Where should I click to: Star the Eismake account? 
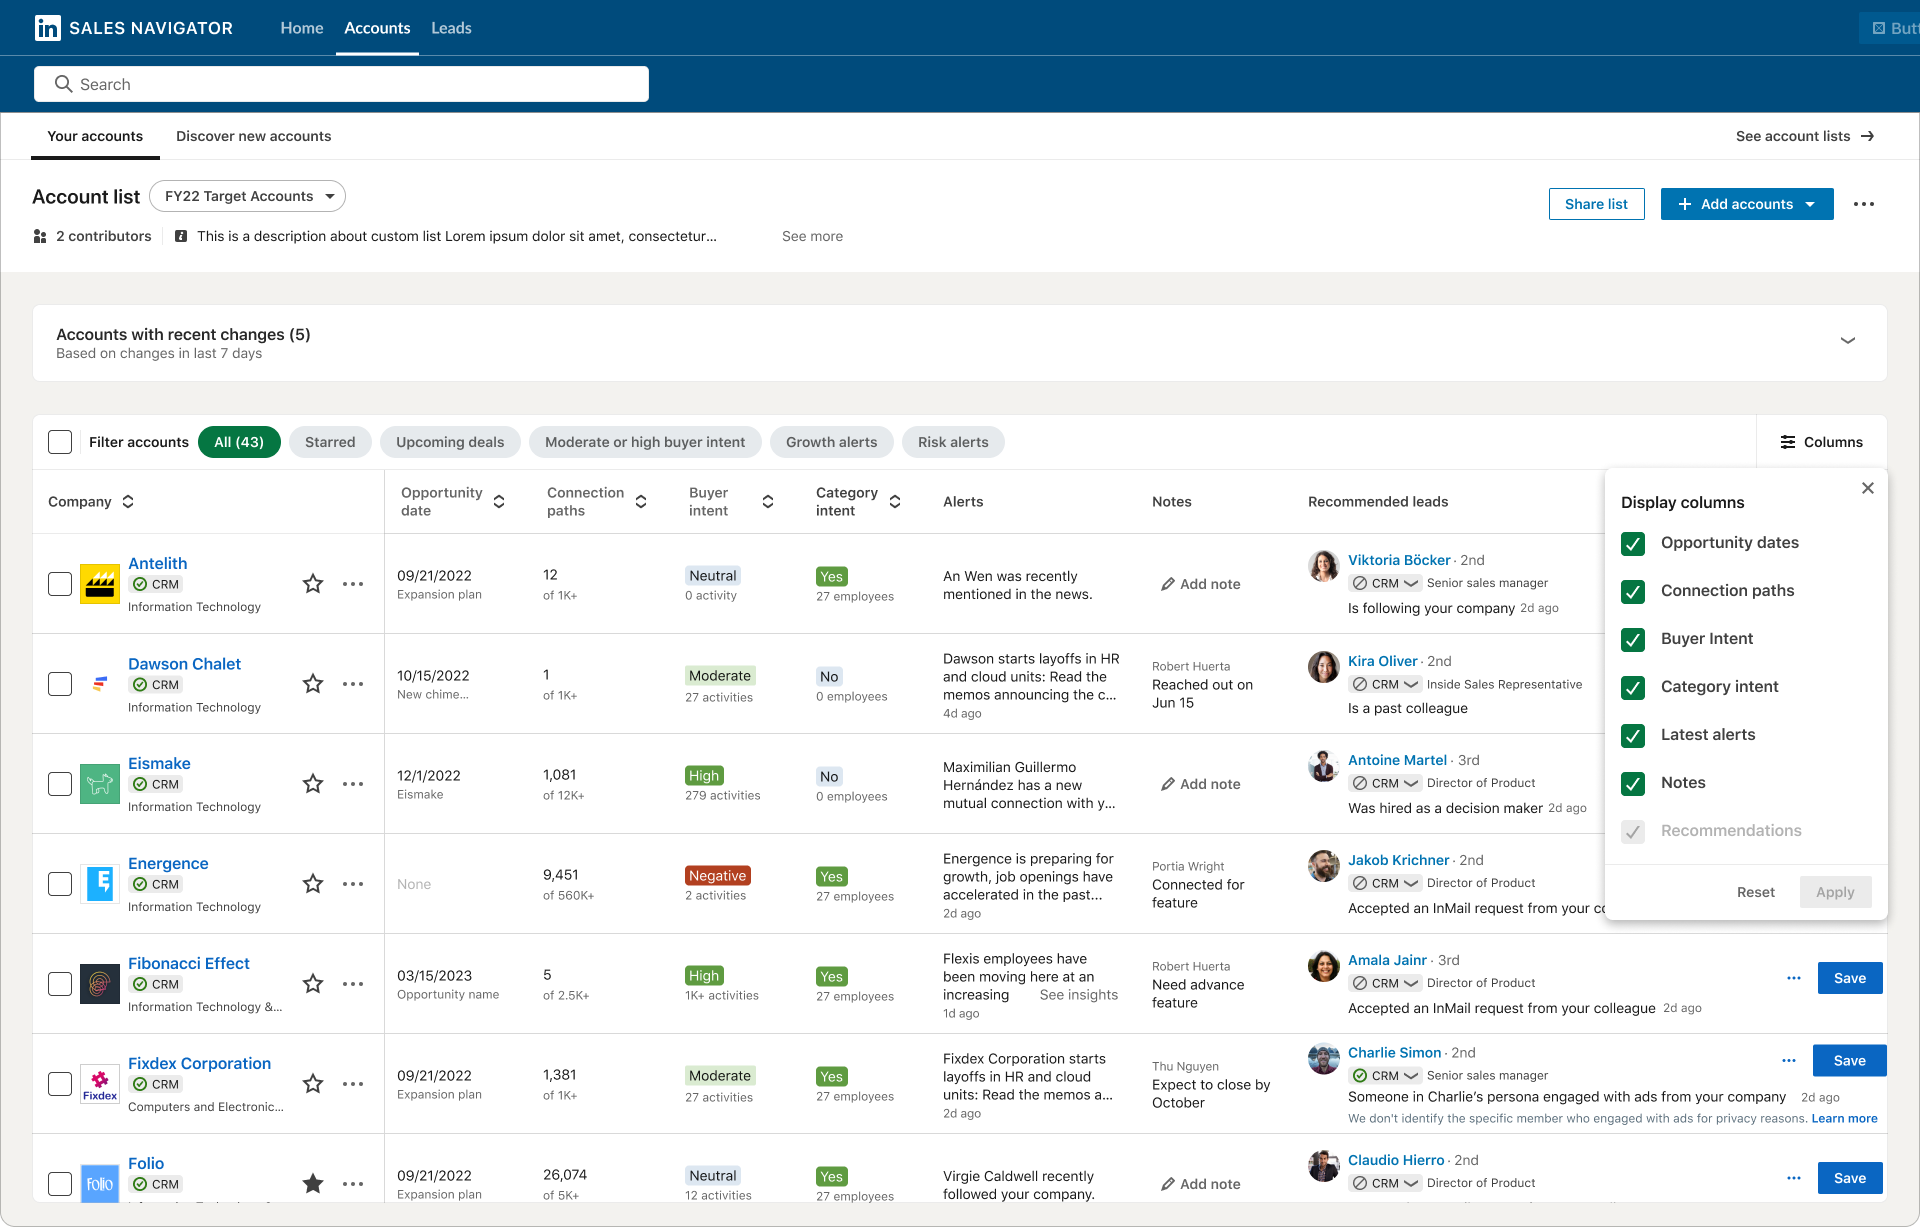click(x=313, y=784)
